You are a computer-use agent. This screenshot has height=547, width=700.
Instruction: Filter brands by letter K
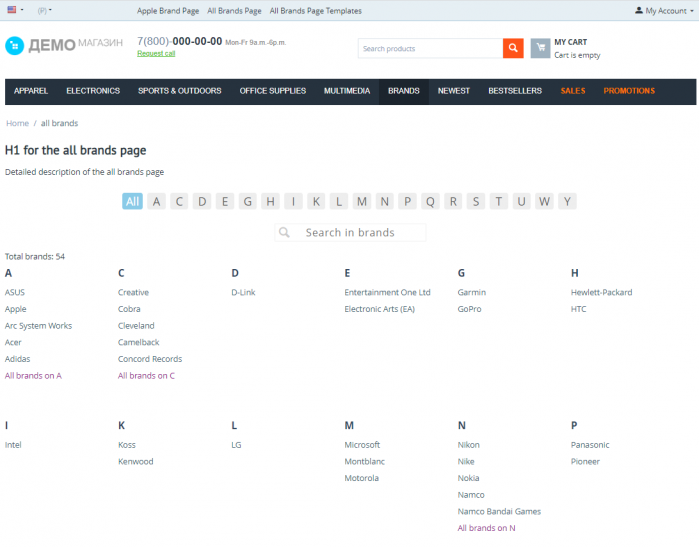point(316,201)
